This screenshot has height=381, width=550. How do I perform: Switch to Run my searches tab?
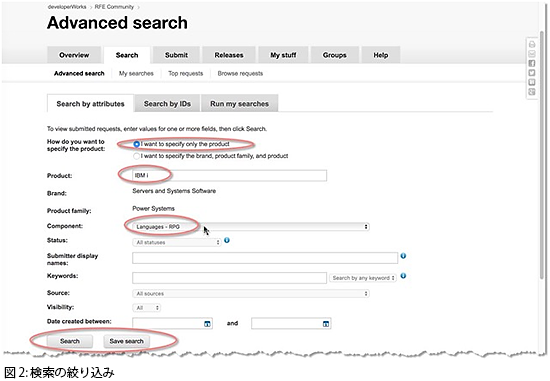pyautogui.click(x=240, y=104)
